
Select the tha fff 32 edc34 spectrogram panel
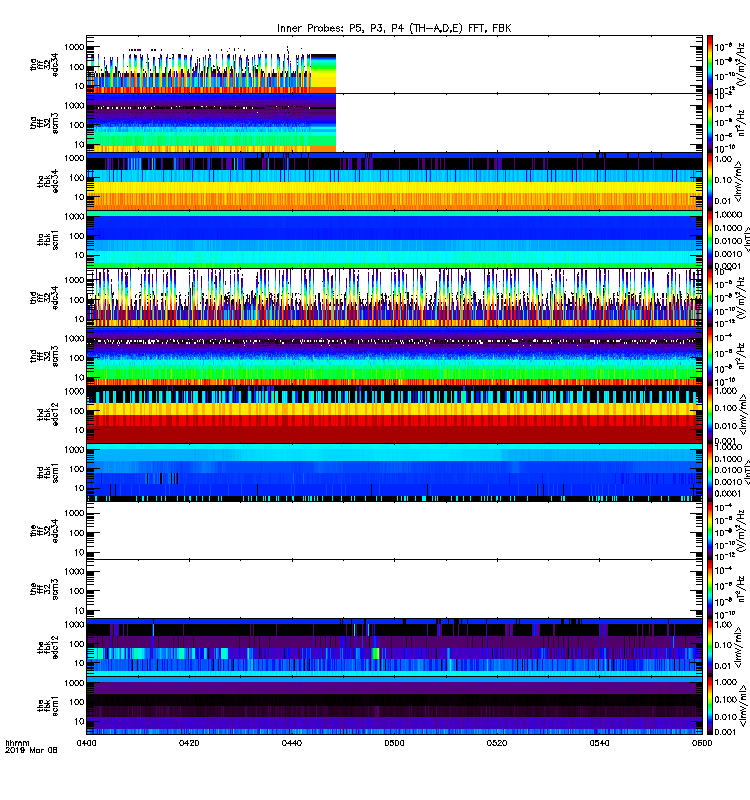[x=394, y=64]
